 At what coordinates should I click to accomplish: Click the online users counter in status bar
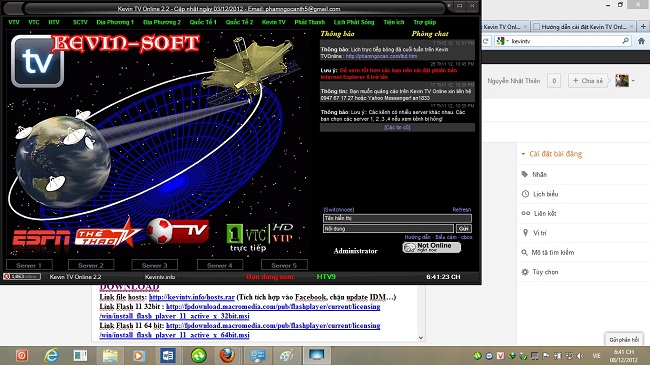tap(22, 277)
